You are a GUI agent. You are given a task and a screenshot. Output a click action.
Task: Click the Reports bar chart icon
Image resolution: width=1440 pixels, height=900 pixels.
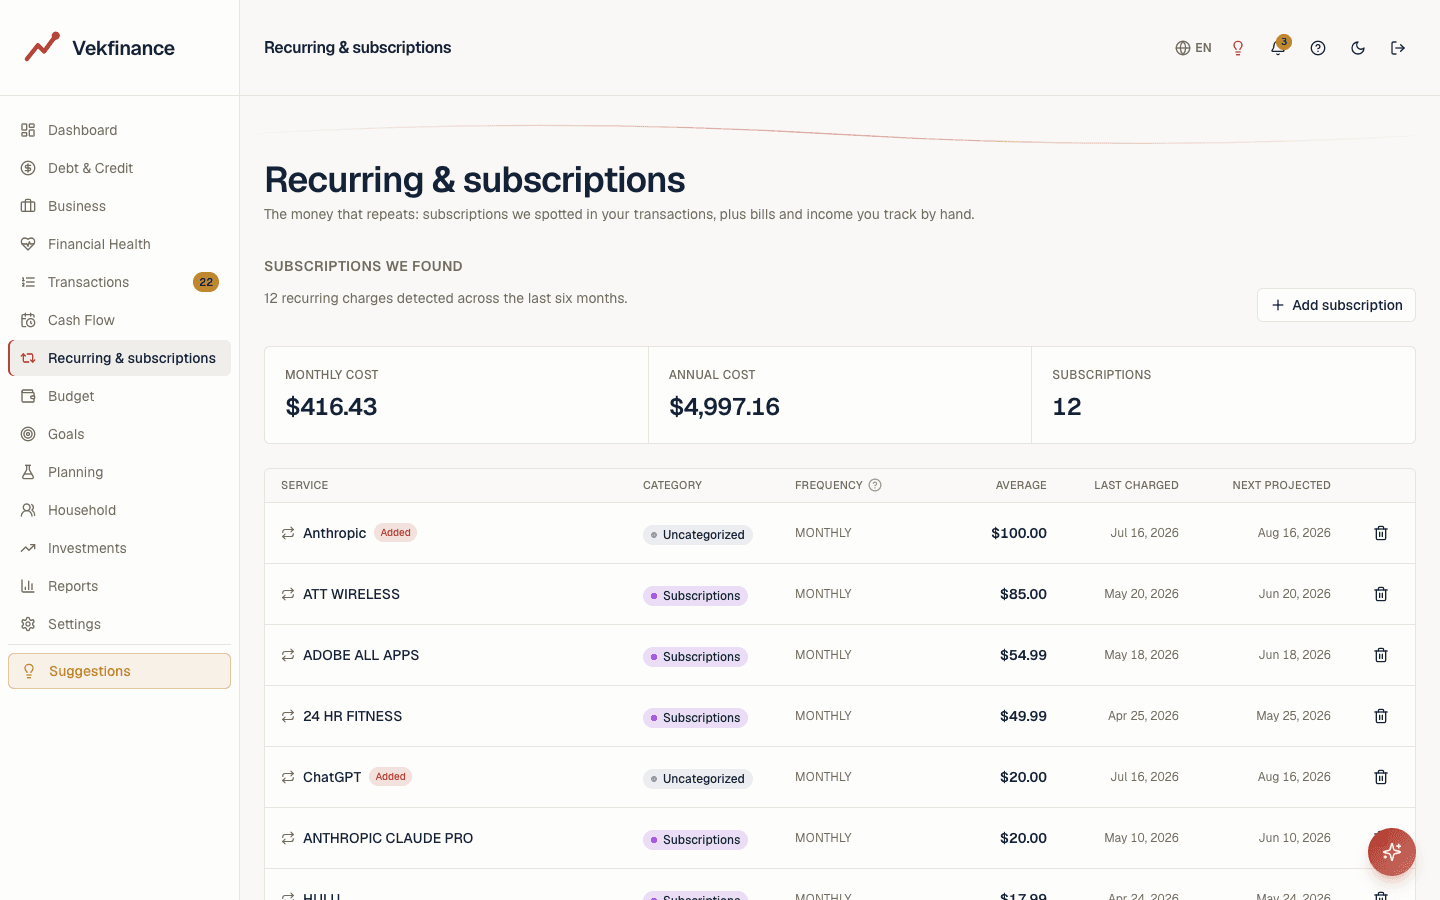pyautogui.click(x=28, y=586)
